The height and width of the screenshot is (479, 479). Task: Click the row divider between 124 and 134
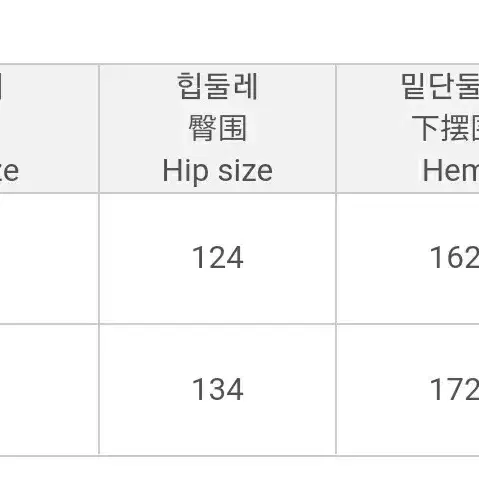point(217,324)
